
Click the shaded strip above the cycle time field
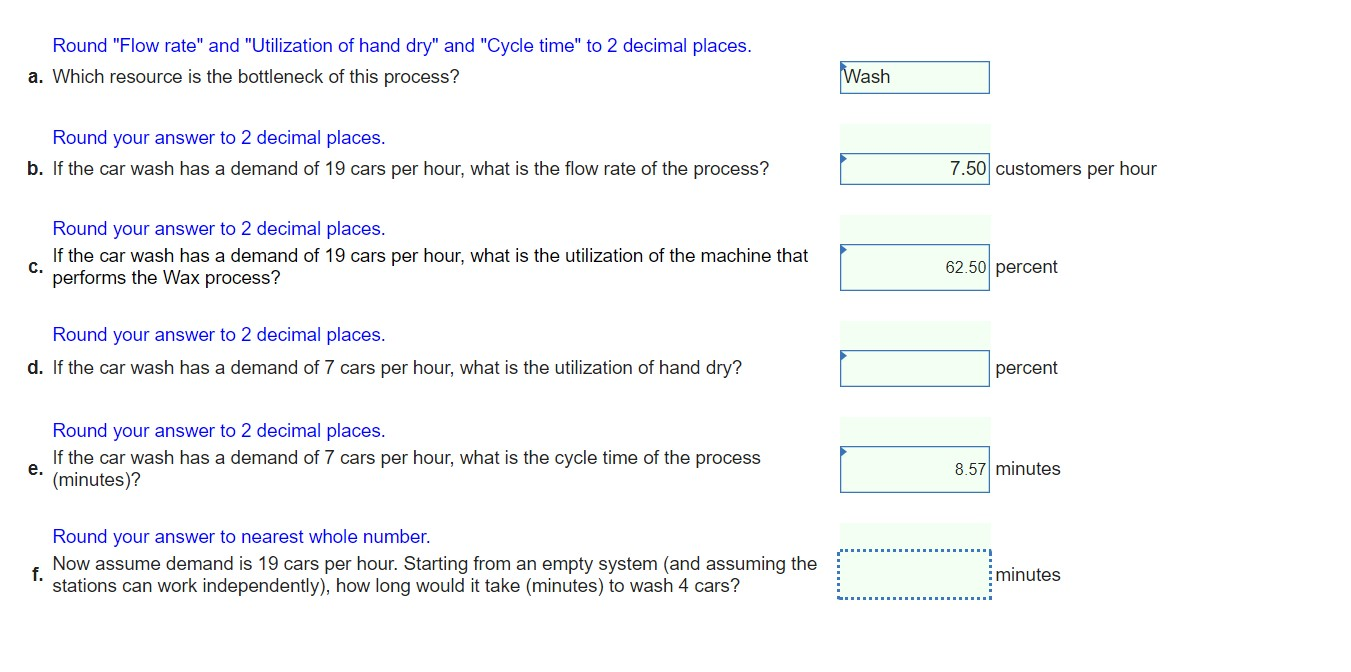[912, 430]
